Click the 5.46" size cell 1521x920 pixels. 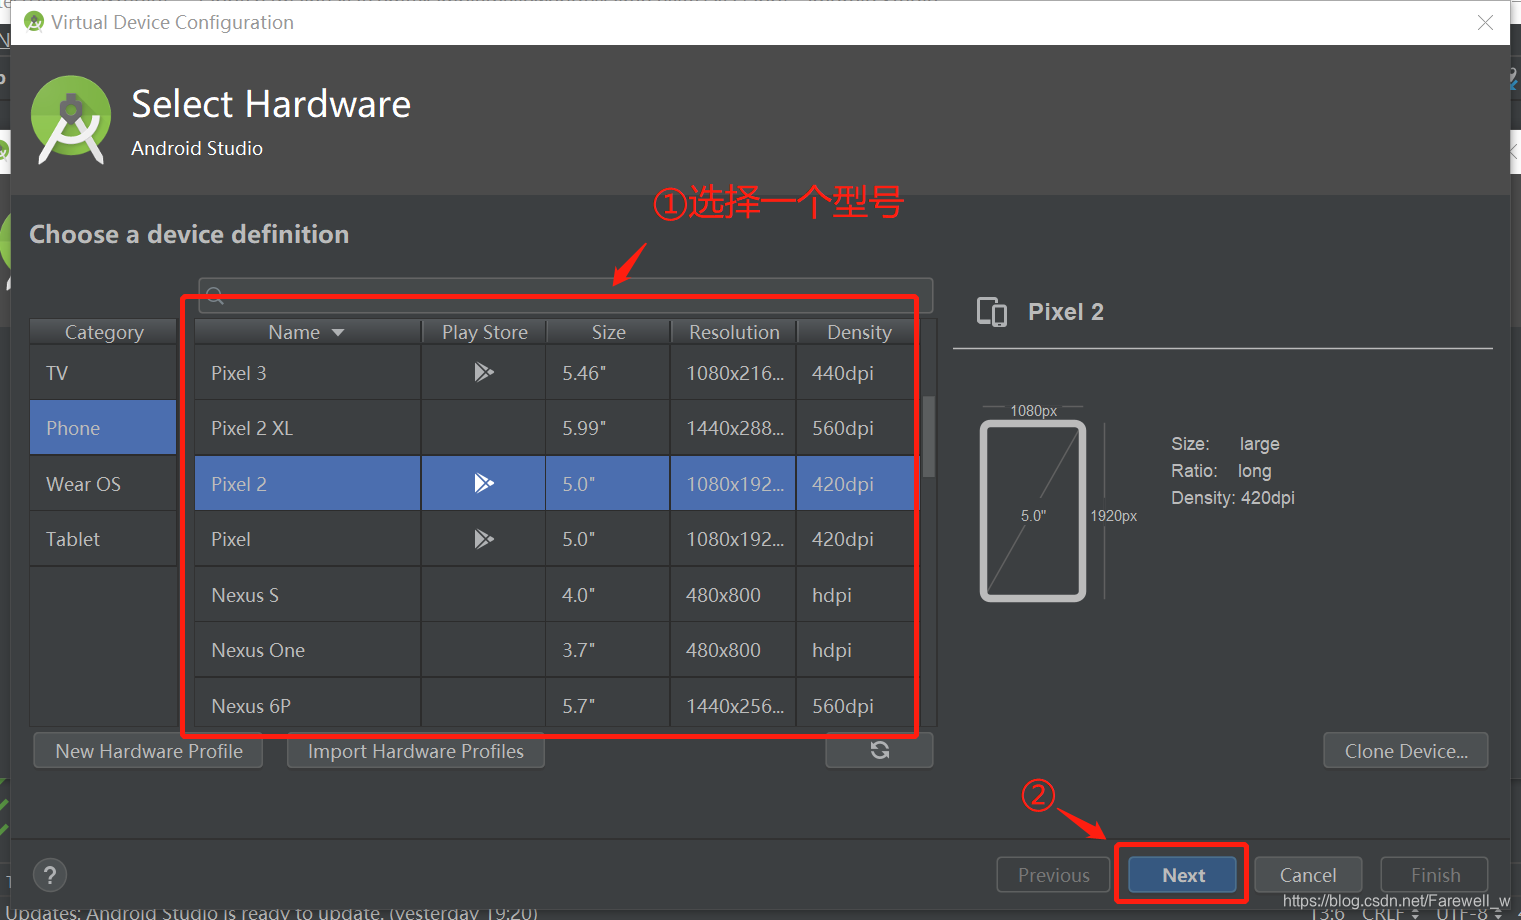coord(608,373)
